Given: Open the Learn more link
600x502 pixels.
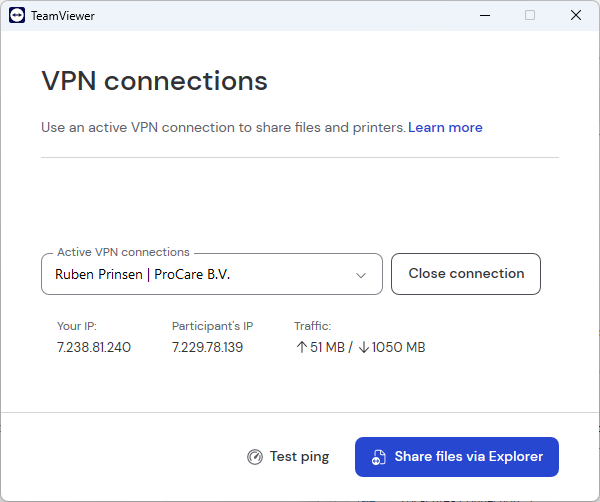Looking at the screenshot, I should point(445,128).
